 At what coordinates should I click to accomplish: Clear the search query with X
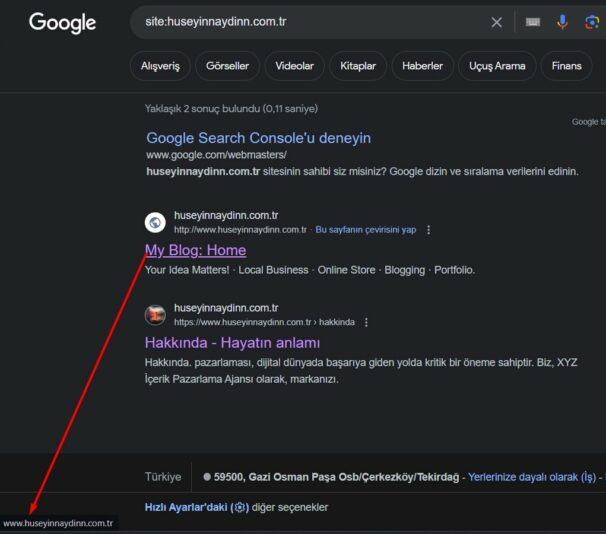(497, 22)
